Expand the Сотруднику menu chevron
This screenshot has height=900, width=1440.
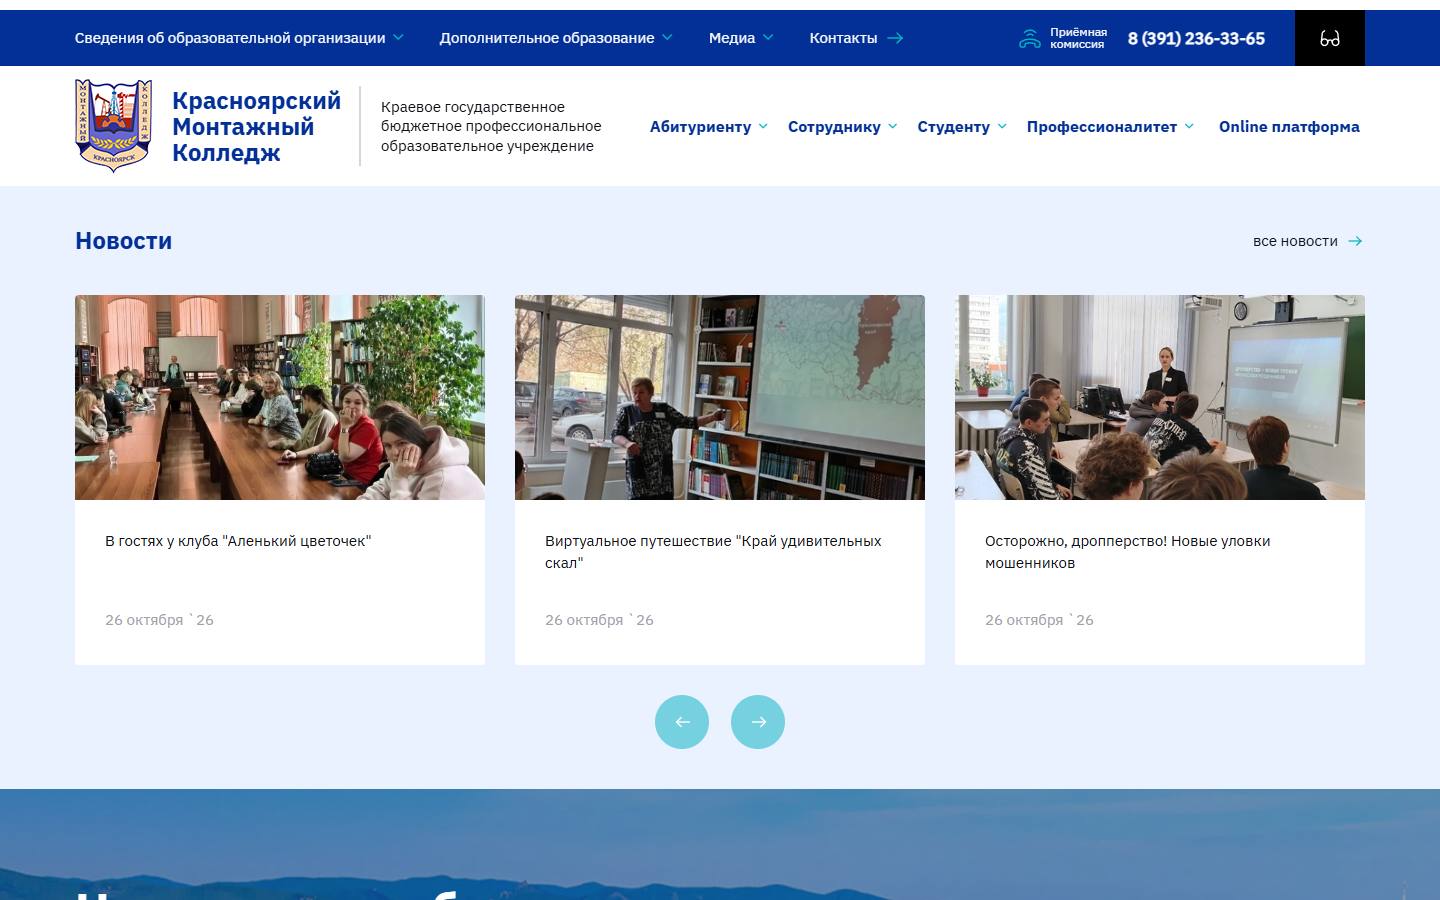(893, 126)
